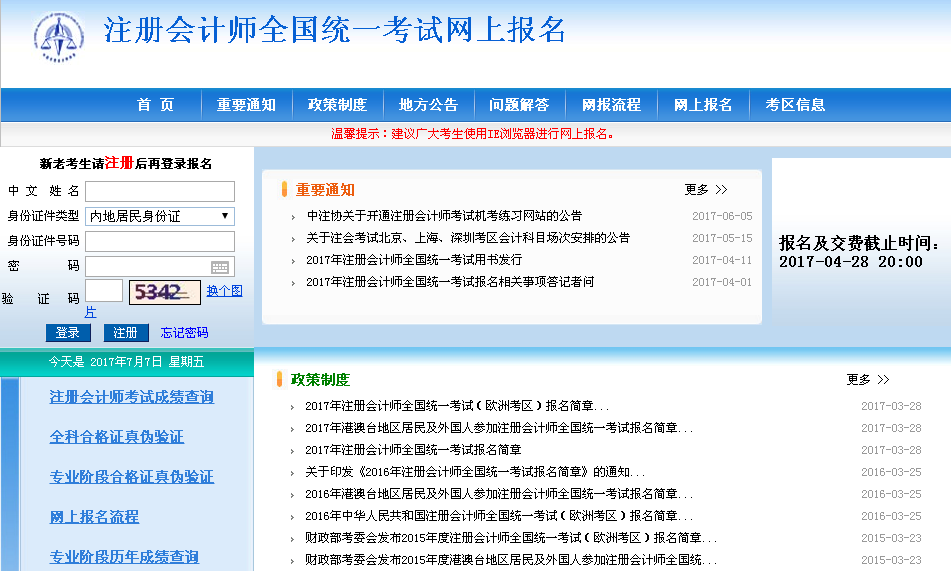Click the site title 注册会计师全国统一考试网上报名
The height and width of the screenshot is (571, 951).
pyautogui.click(x=335, y=30)
